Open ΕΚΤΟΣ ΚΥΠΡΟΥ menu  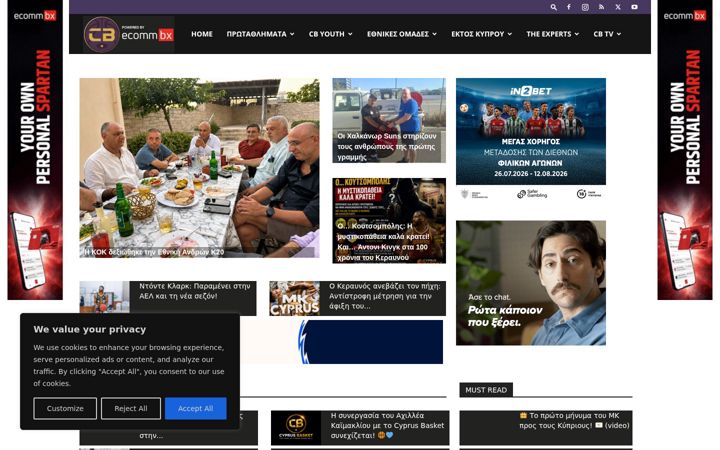481,34
